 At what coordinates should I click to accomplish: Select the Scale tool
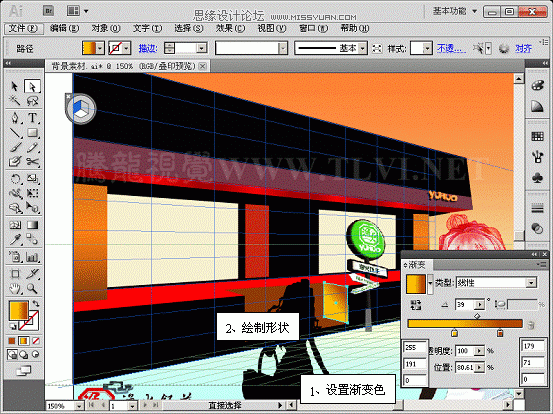point(32,178)
